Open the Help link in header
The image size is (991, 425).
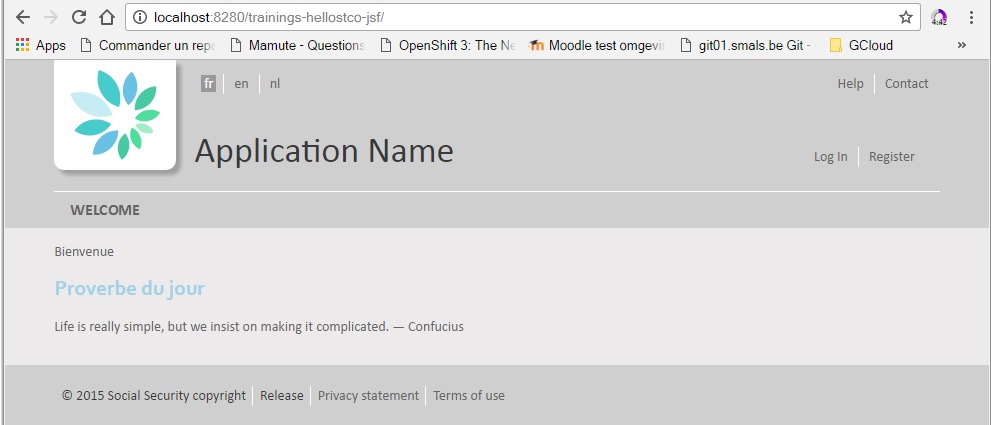[x=850, y=84]
